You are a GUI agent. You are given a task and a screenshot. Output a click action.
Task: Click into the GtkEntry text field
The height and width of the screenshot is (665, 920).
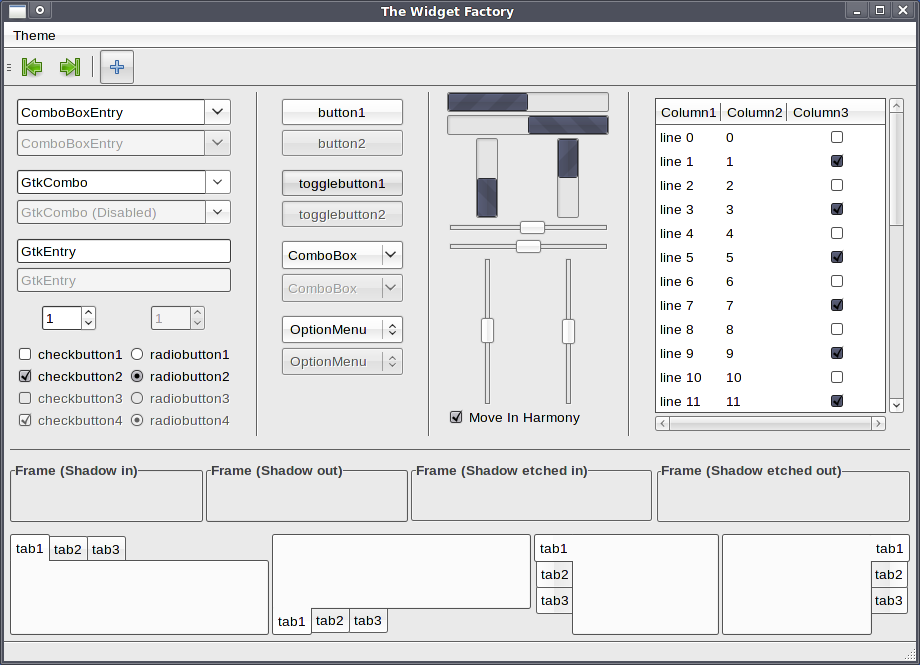124,251
